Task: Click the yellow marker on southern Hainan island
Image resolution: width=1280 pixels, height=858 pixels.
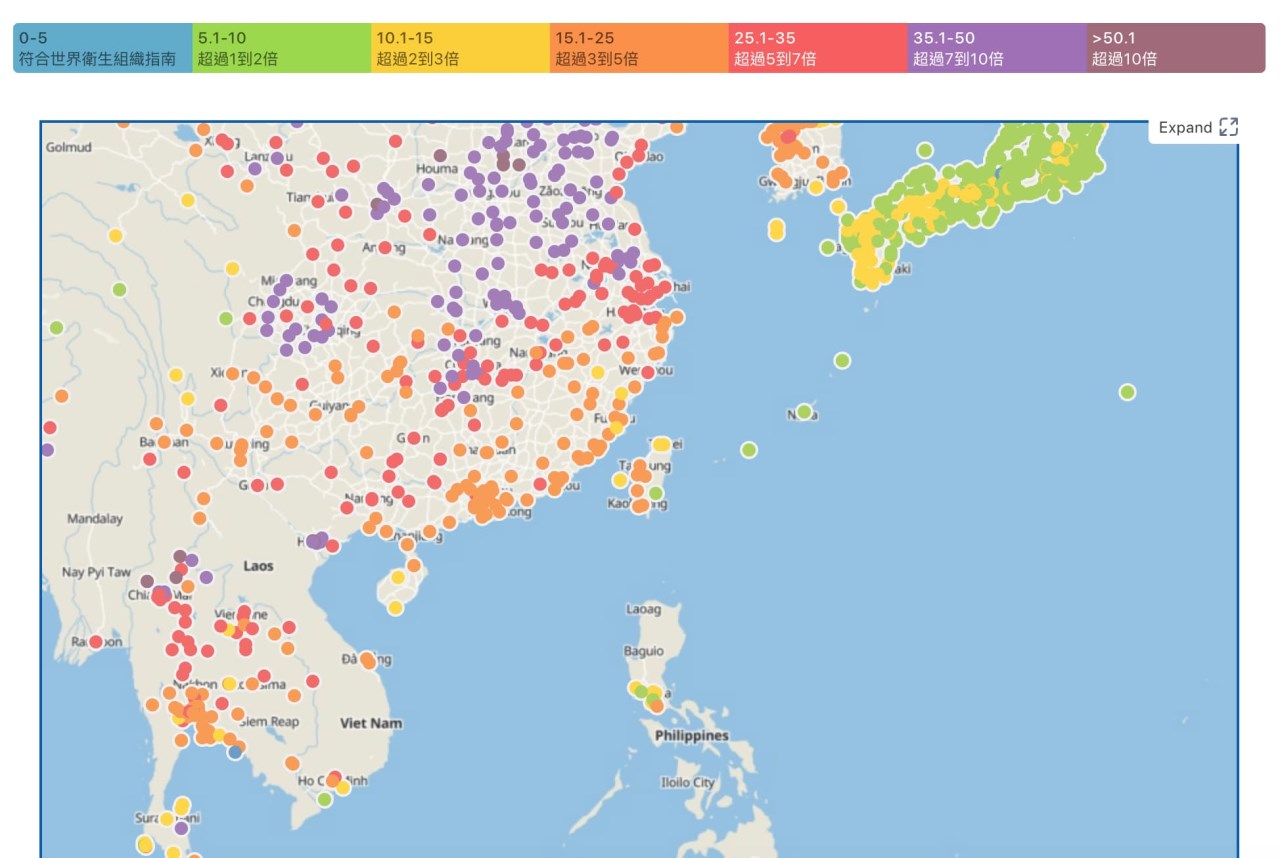Action: click(x=395, y=608)
